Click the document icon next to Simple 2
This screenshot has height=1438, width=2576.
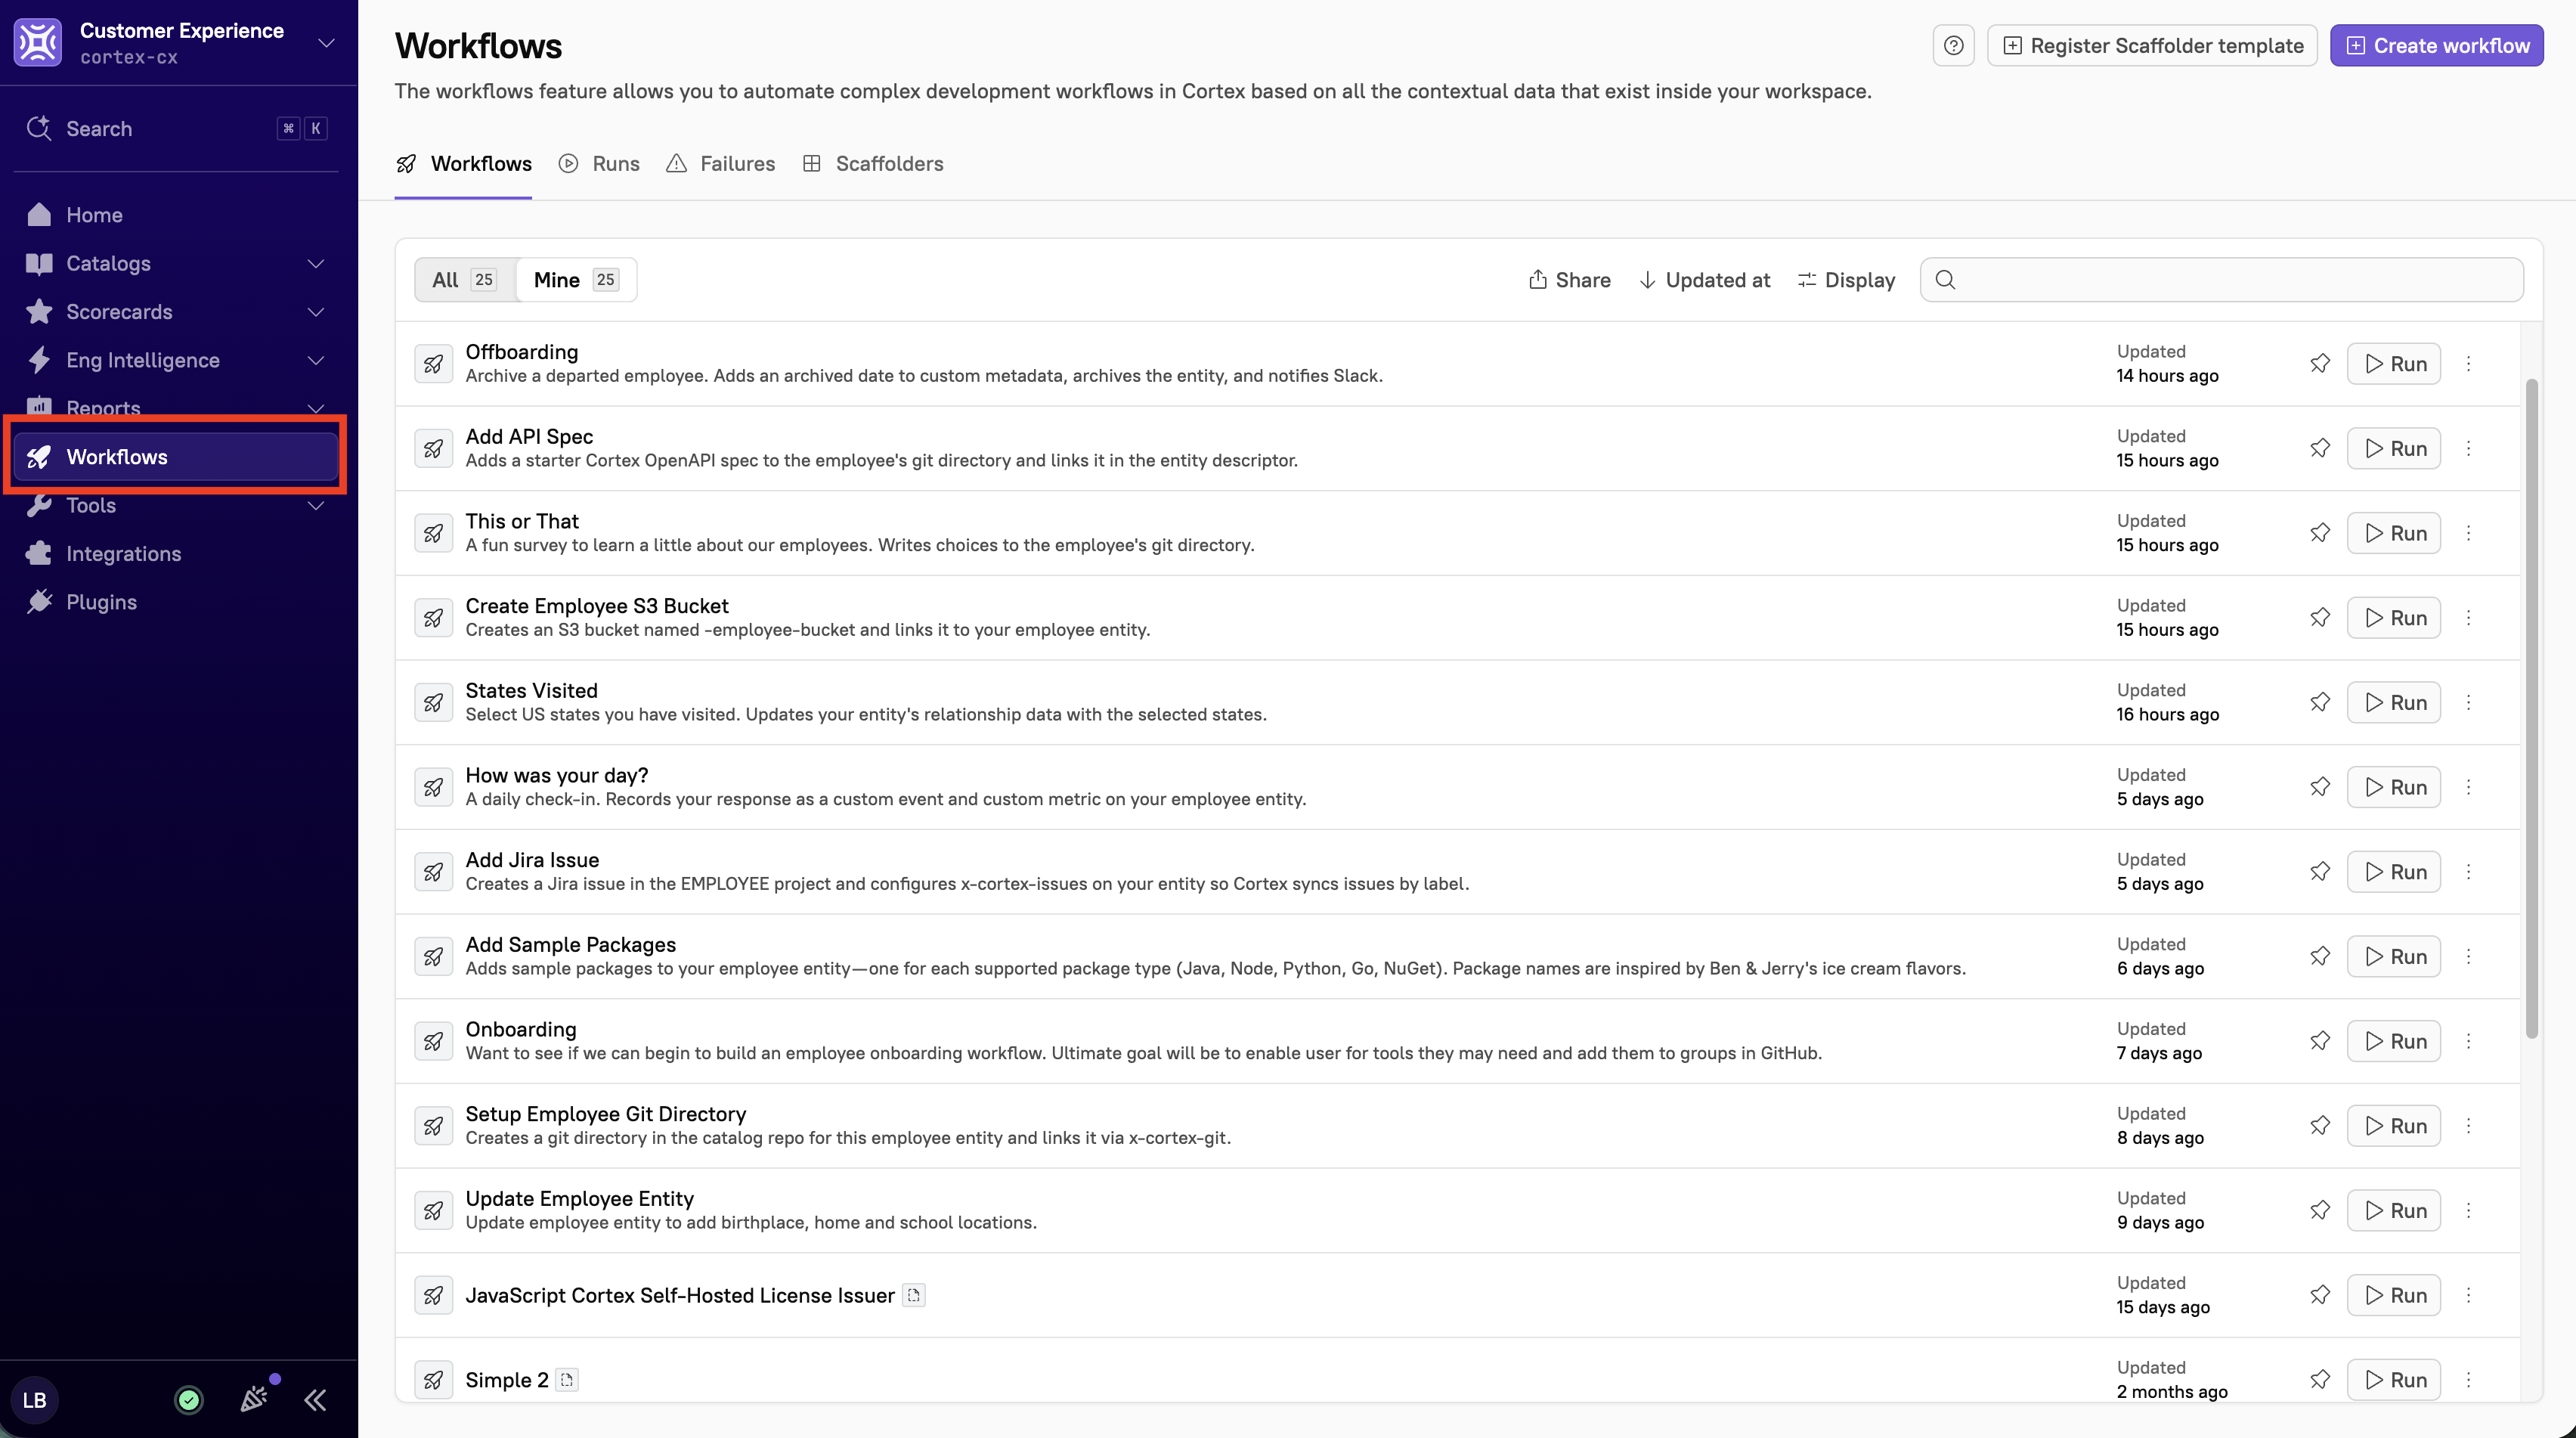point(567,1380)
